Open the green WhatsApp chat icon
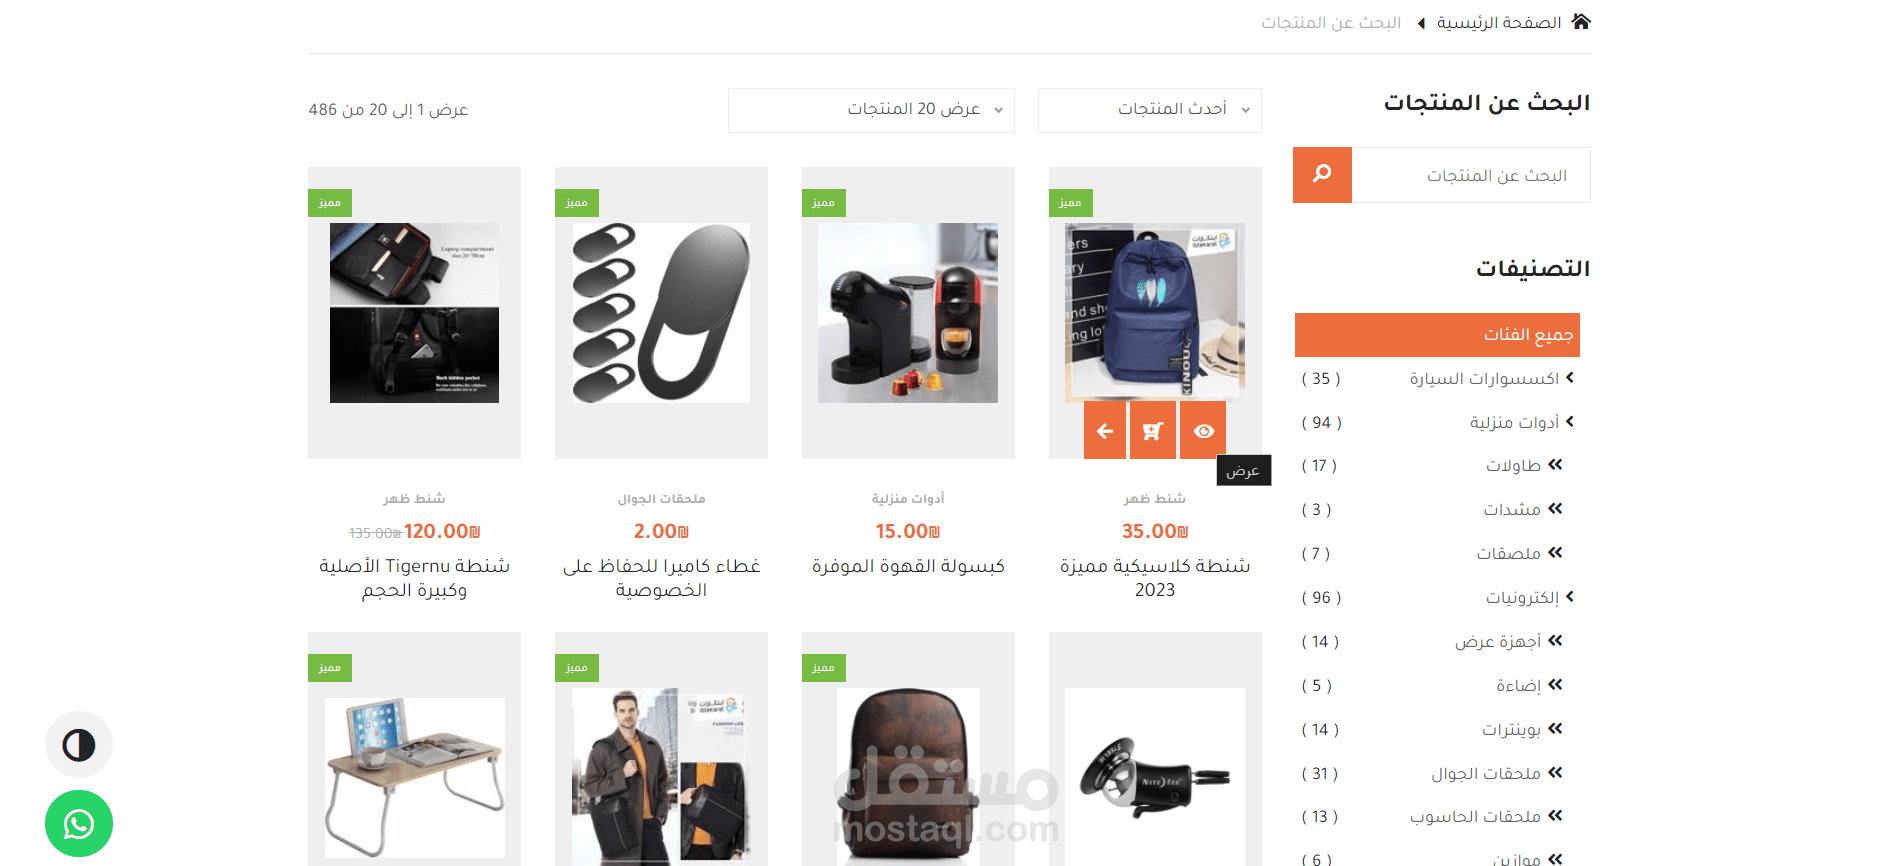The image size is (1893, 866). pyautogui.click(x=79, y=823)
